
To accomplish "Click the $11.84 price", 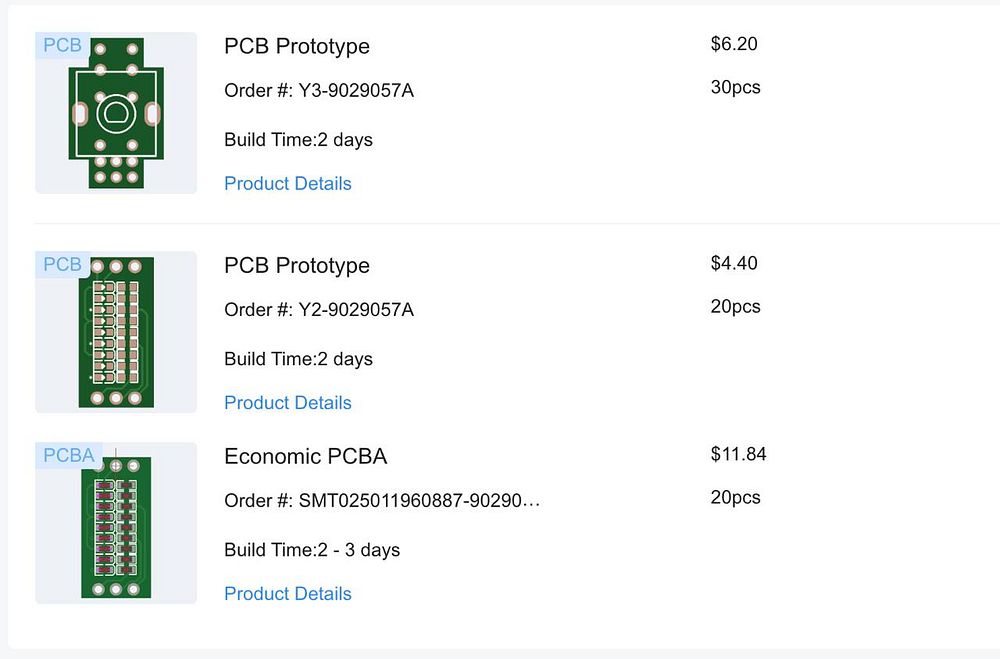I will click(x=738, y=454).
